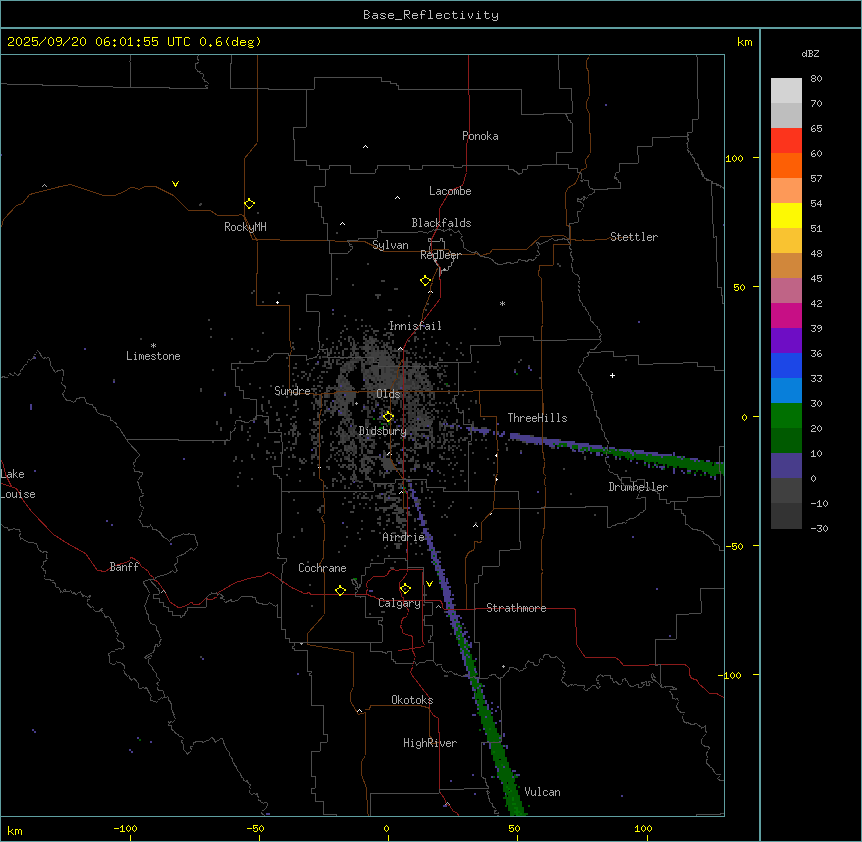Select the yellow diamond marker below RedDeer
Screen dimensions: 862x842
pyautogui.click(x=425, y=281)
